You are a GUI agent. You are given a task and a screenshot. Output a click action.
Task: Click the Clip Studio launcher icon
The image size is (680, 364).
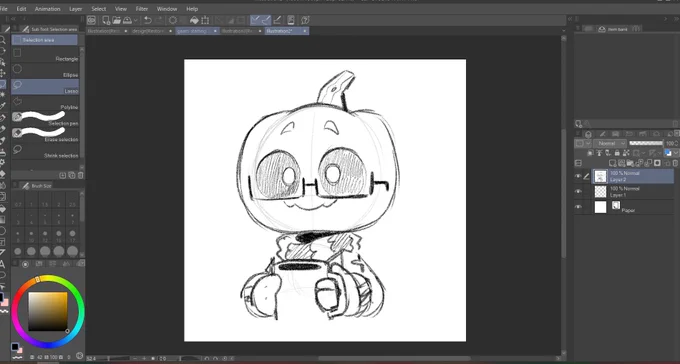pos(91,20)
